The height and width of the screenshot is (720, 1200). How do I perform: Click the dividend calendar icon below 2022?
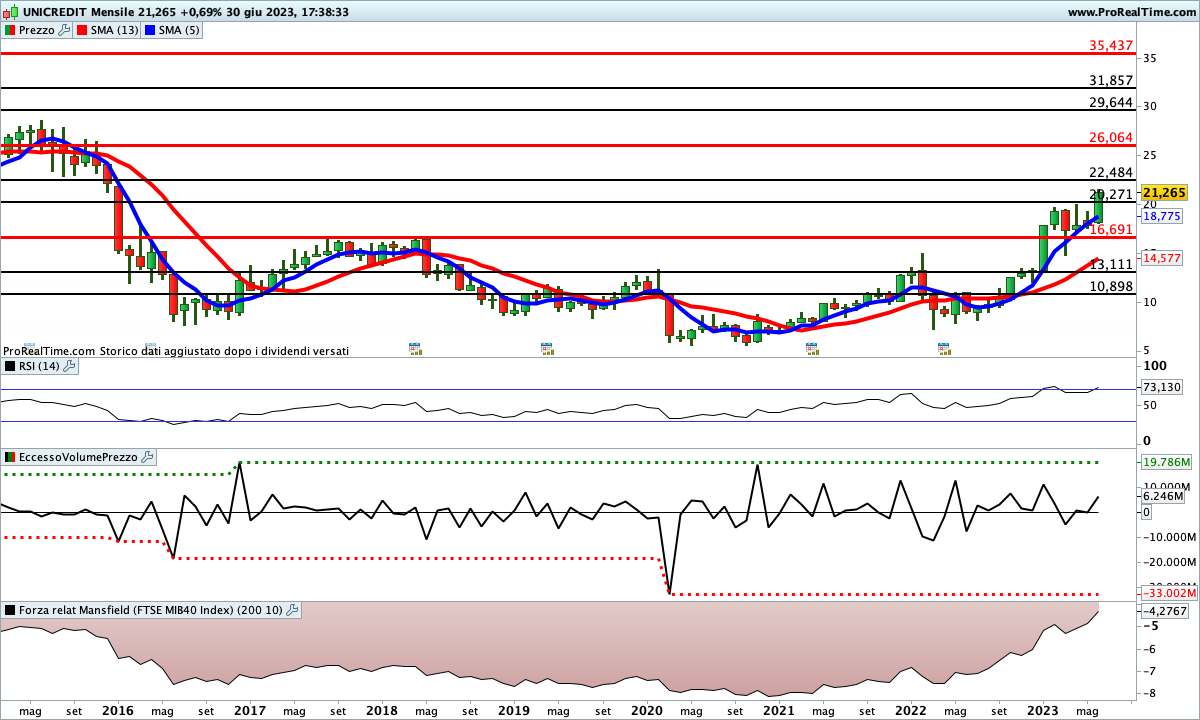pos(944,348)
